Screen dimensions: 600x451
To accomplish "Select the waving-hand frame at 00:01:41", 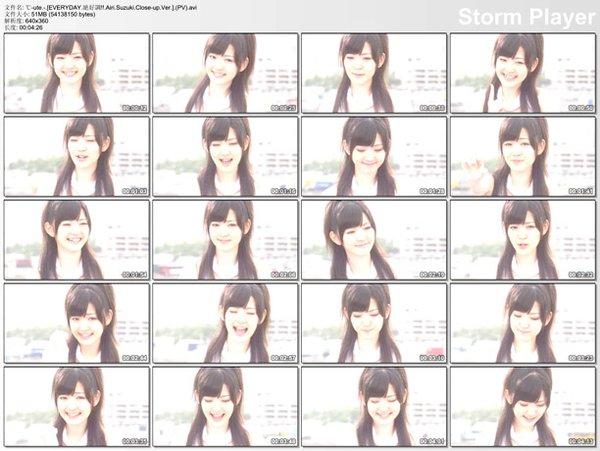I will point(522,156).
